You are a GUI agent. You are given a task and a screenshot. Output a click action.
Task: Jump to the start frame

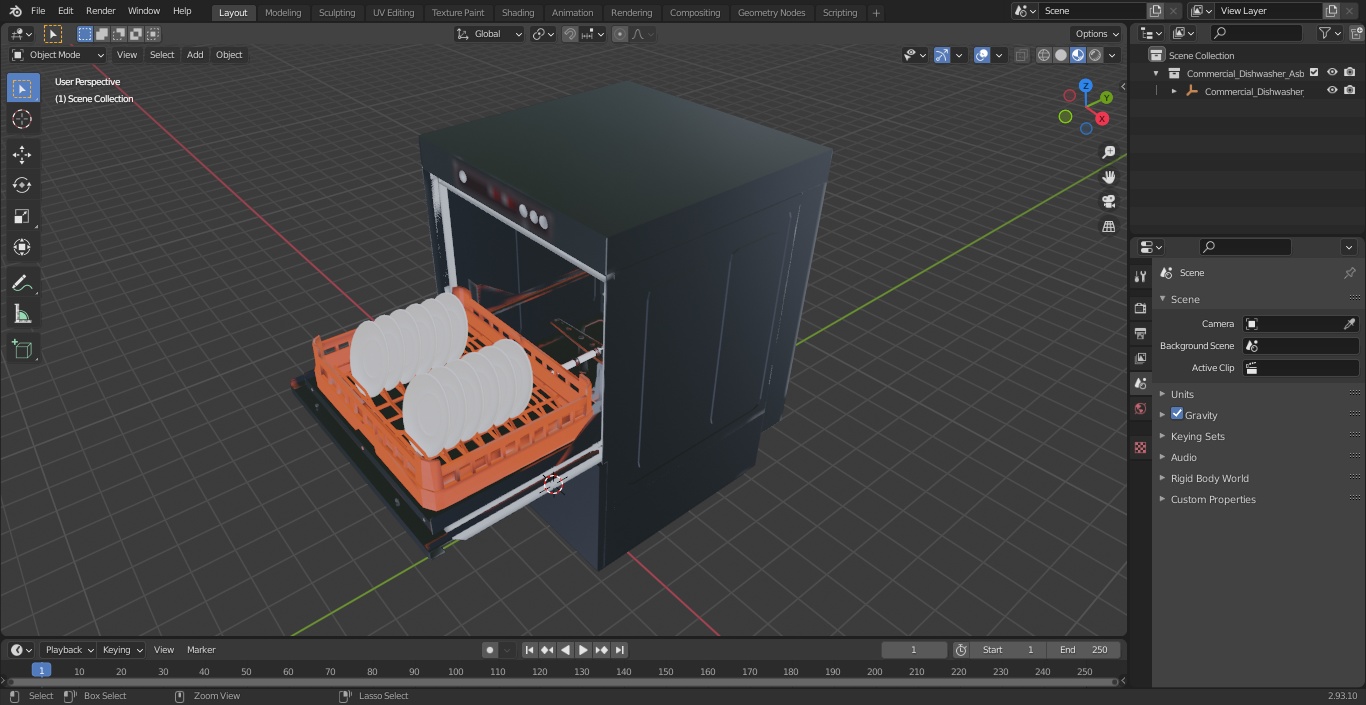pyautogui.click(x=529, y=650)
